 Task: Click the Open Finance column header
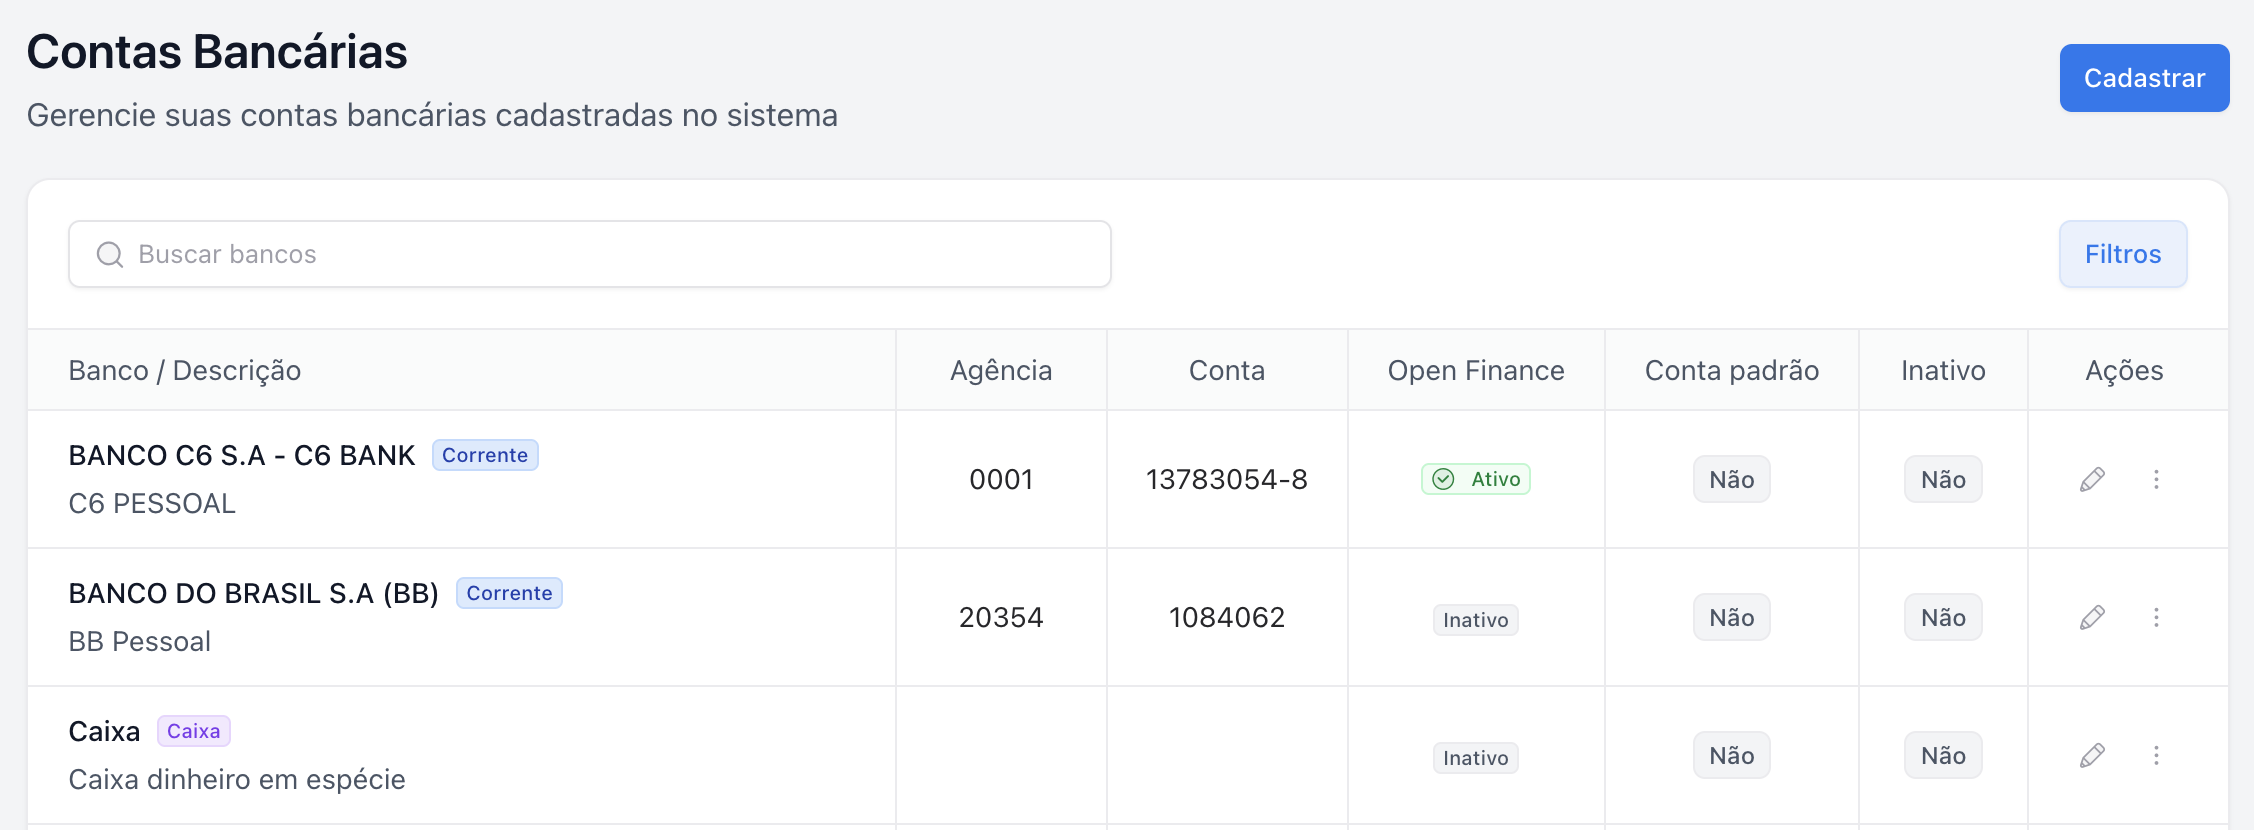coord(1475,371)
